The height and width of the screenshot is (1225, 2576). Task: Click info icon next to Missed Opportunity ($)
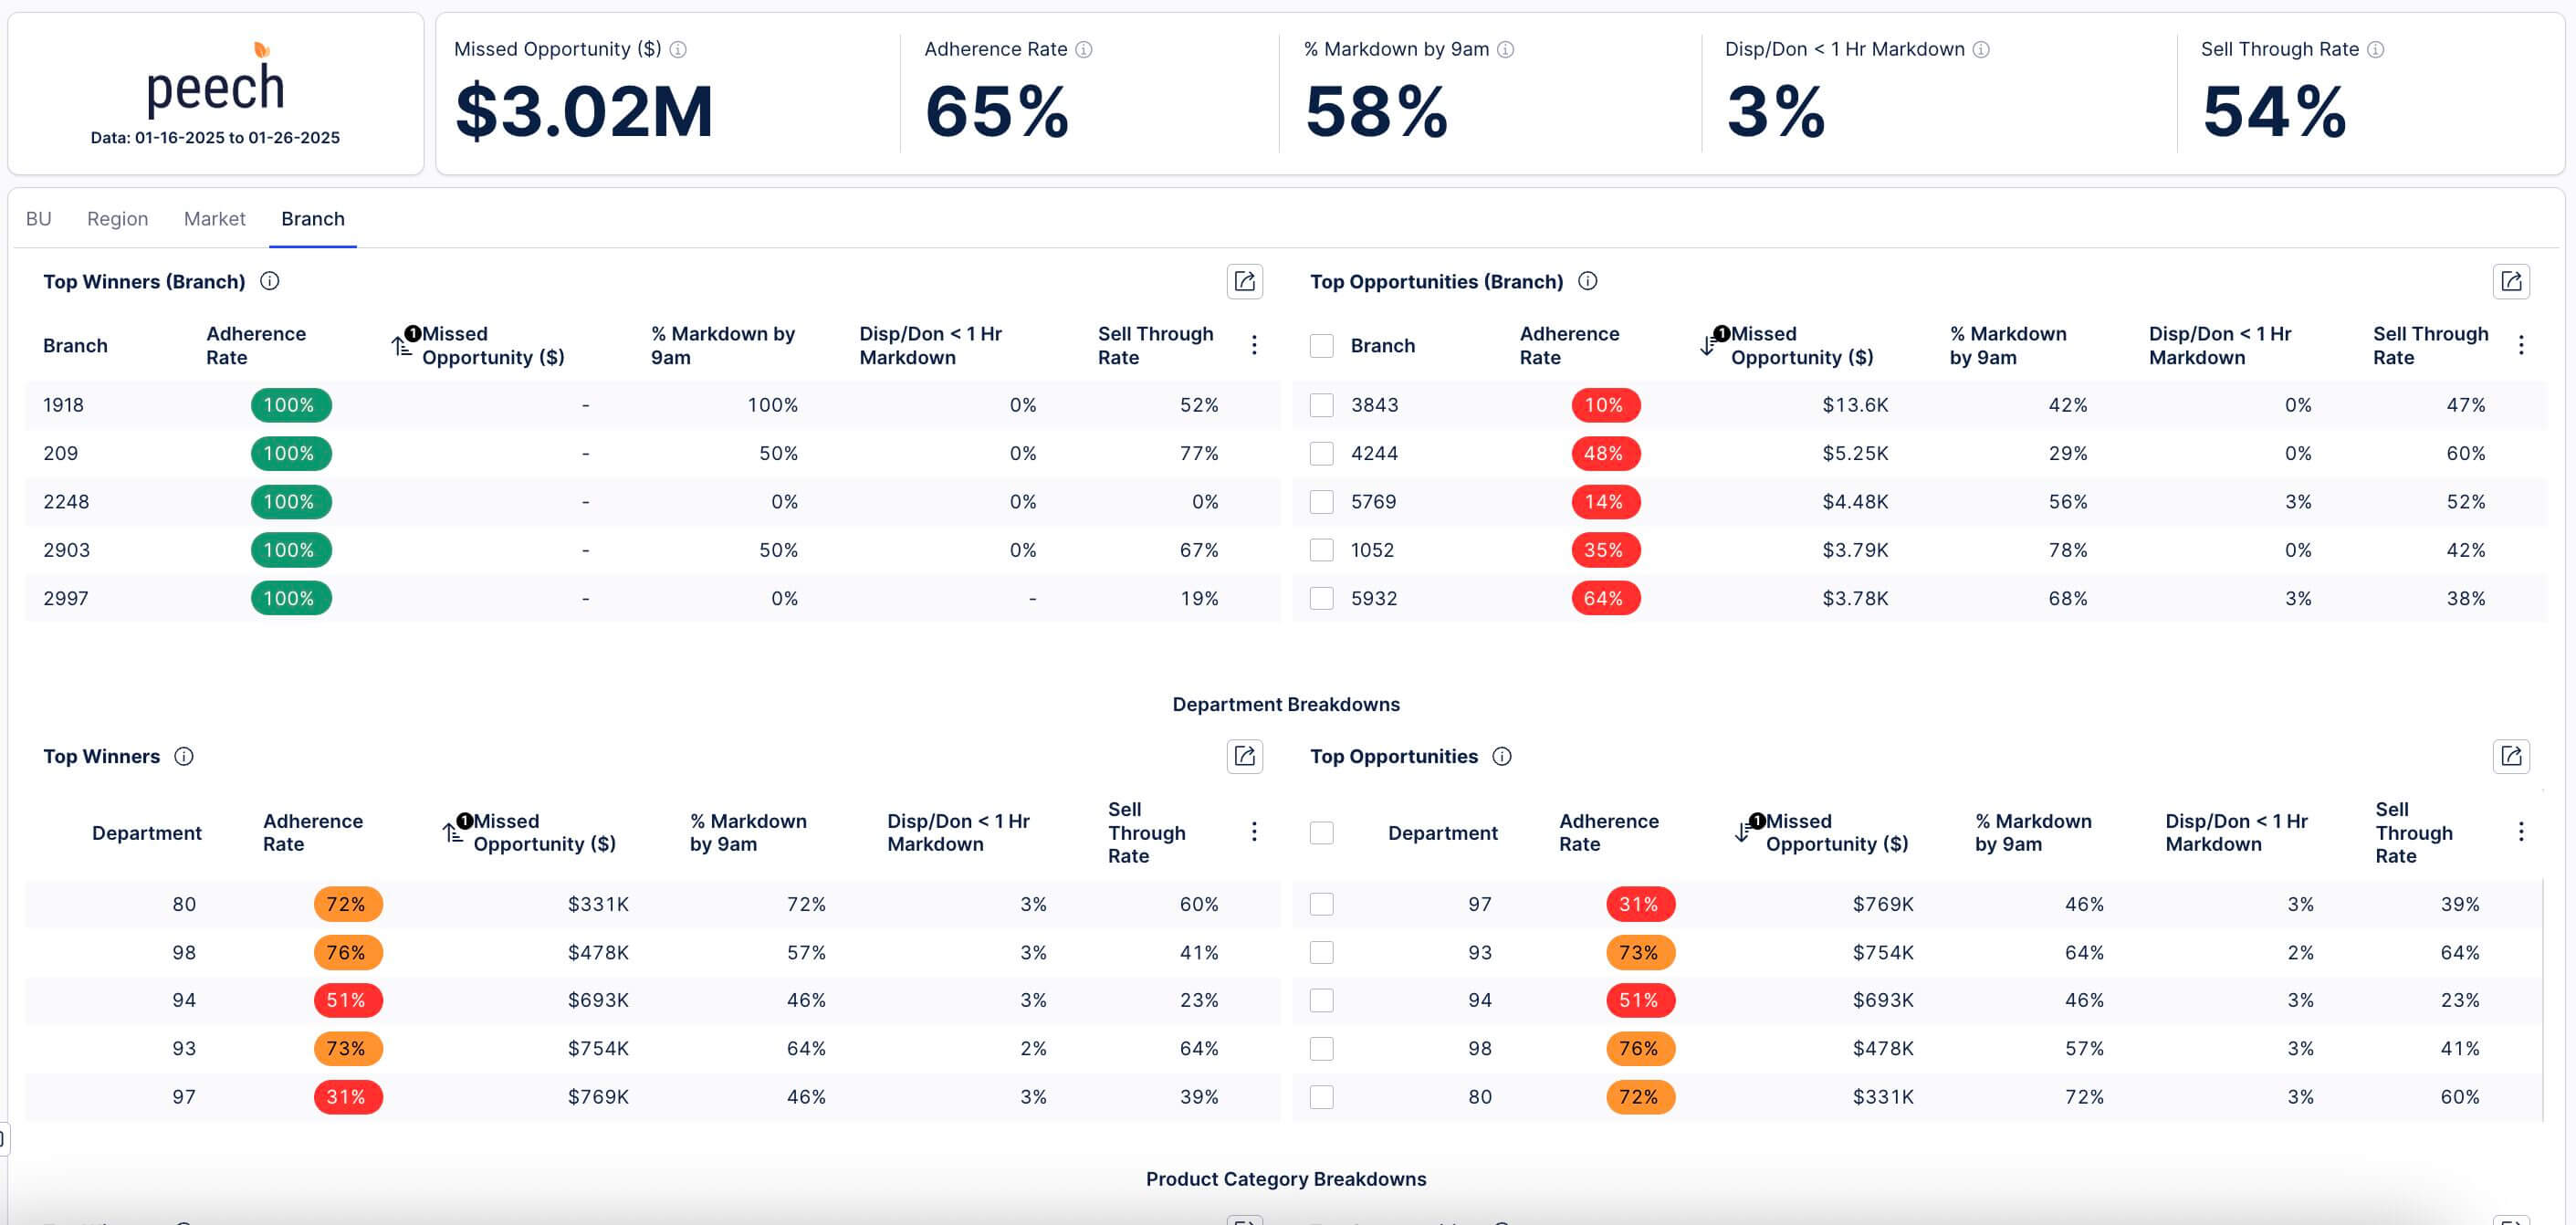(x=678, y=49)
